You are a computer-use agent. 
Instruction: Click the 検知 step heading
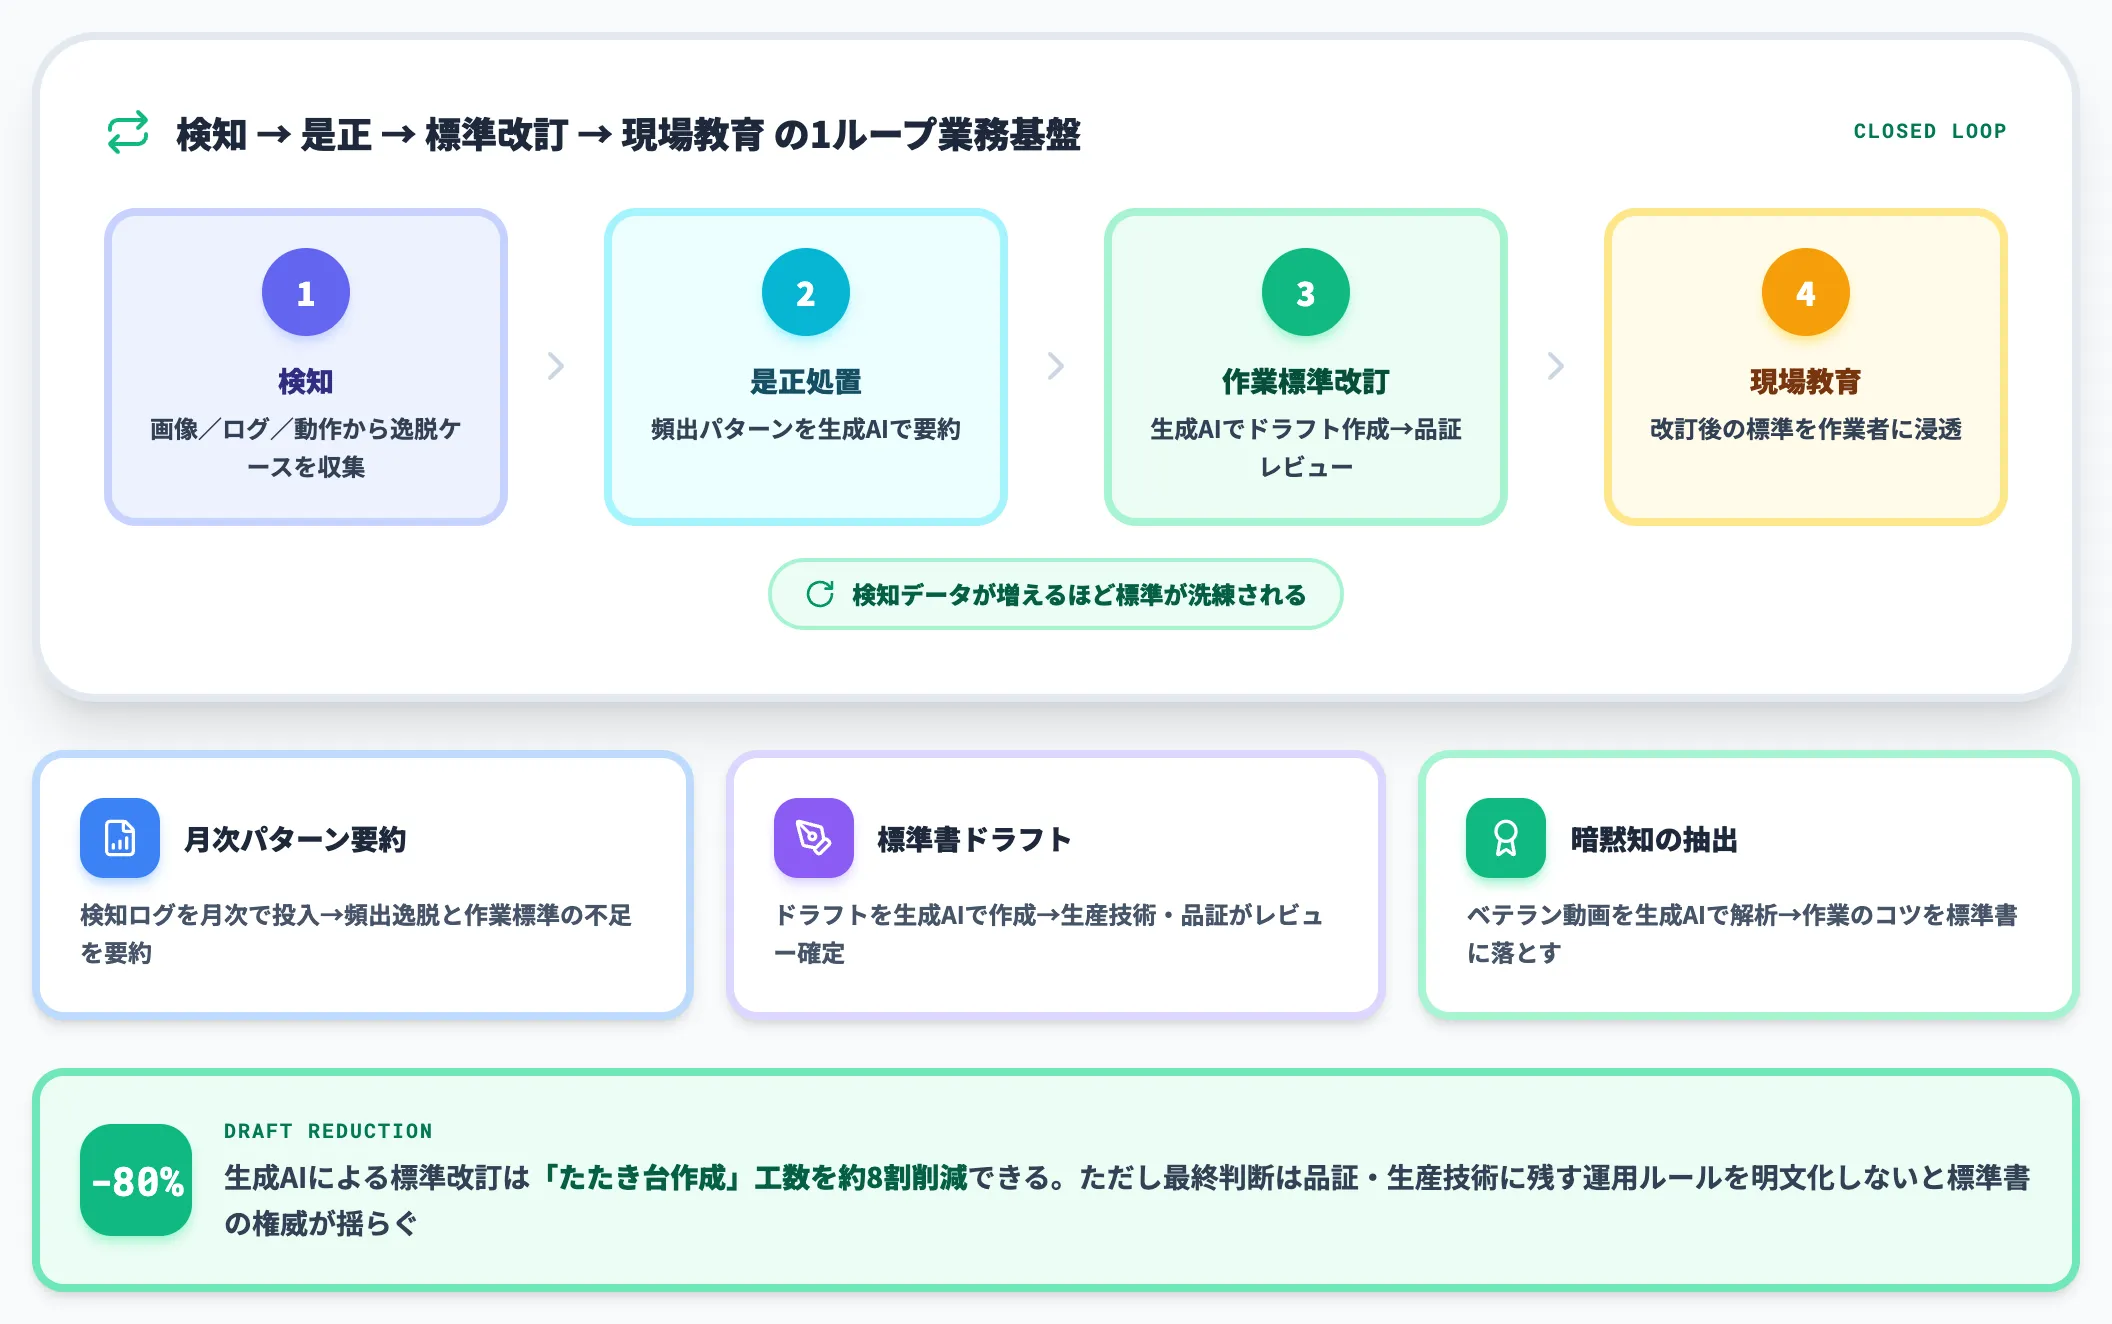point(306,381)
